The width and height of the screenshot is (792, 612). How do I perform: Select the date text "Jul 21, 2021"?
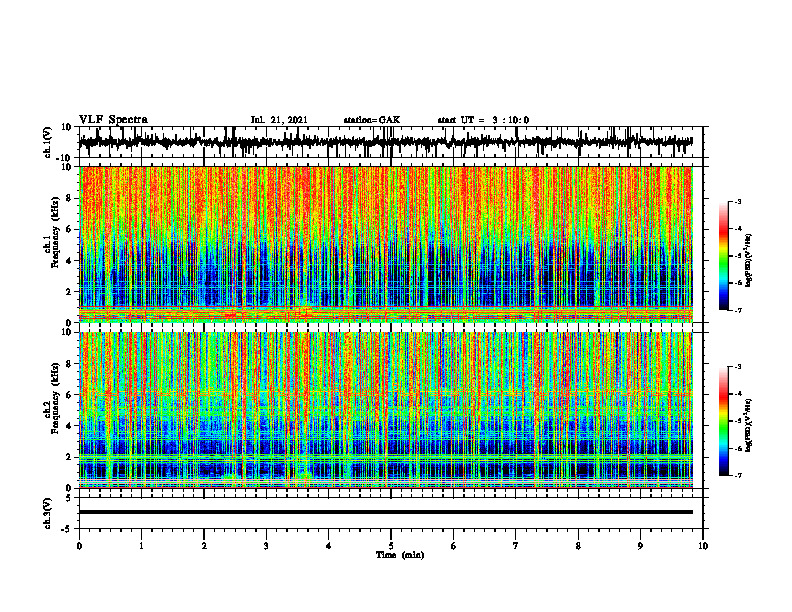[279, 120]
